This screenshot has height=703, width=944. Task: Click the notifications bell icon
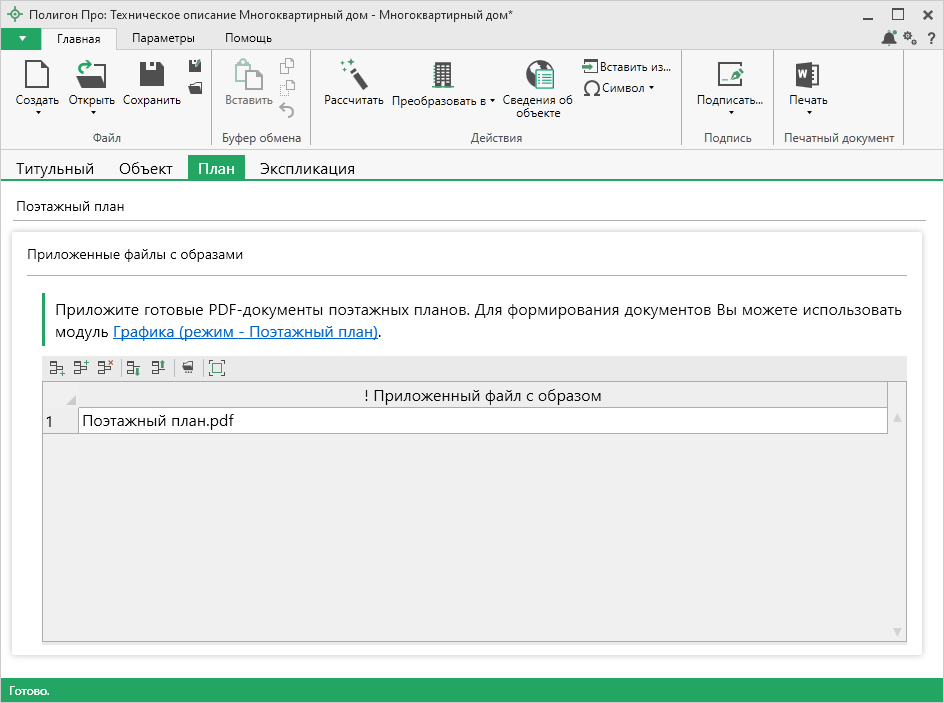click(x=888, y=38)
